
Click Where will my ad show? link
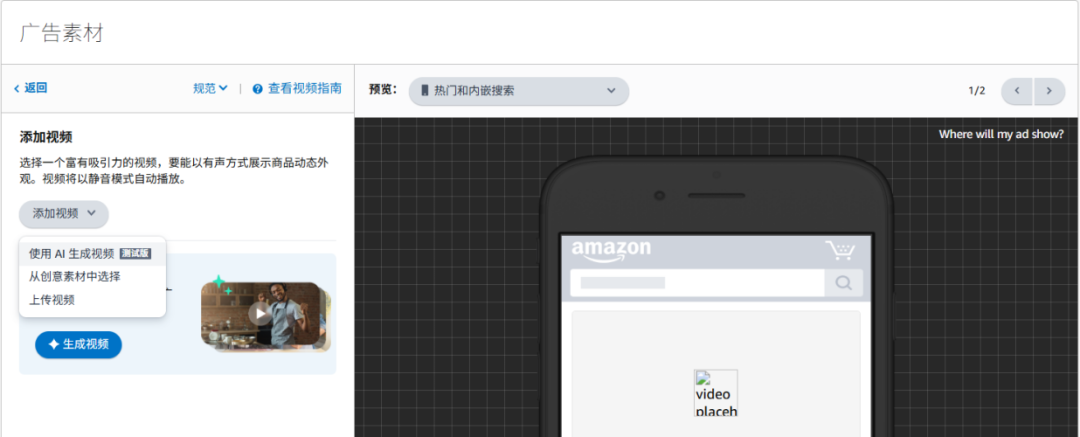(x=1001, y=134)
